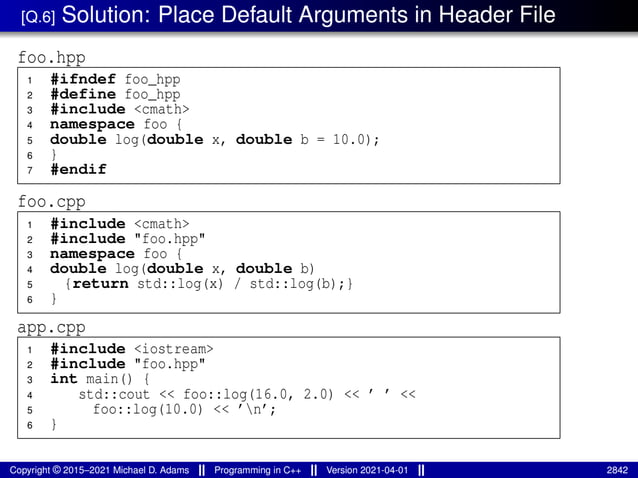
Task: Click the 'double log(double x, double b)' definition line
Action: 182,268
